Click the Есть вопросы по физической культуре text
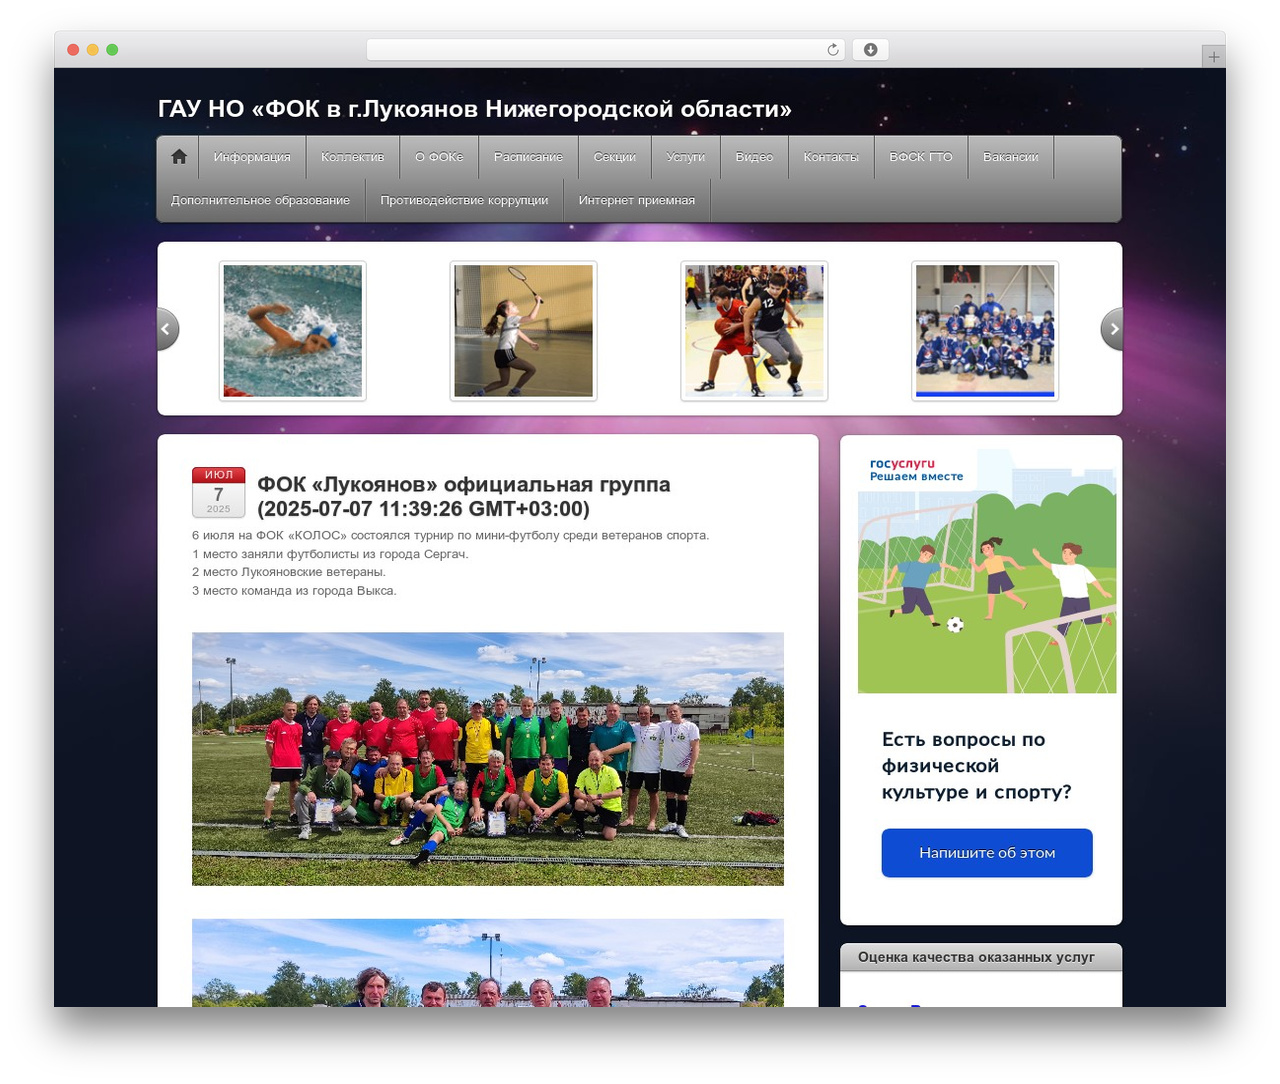The image size is (1280, 1084). click(976, 766)
